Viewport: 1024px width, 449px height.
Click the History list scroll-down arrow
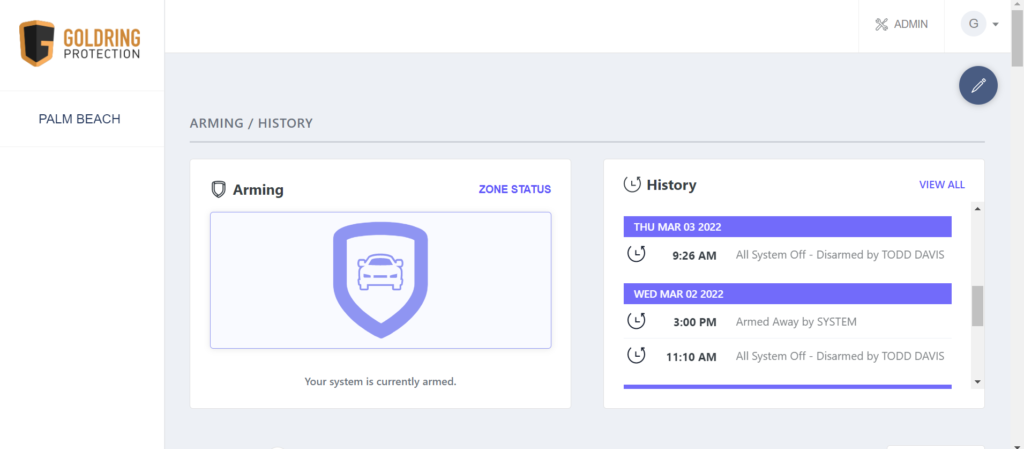point(978,382)
